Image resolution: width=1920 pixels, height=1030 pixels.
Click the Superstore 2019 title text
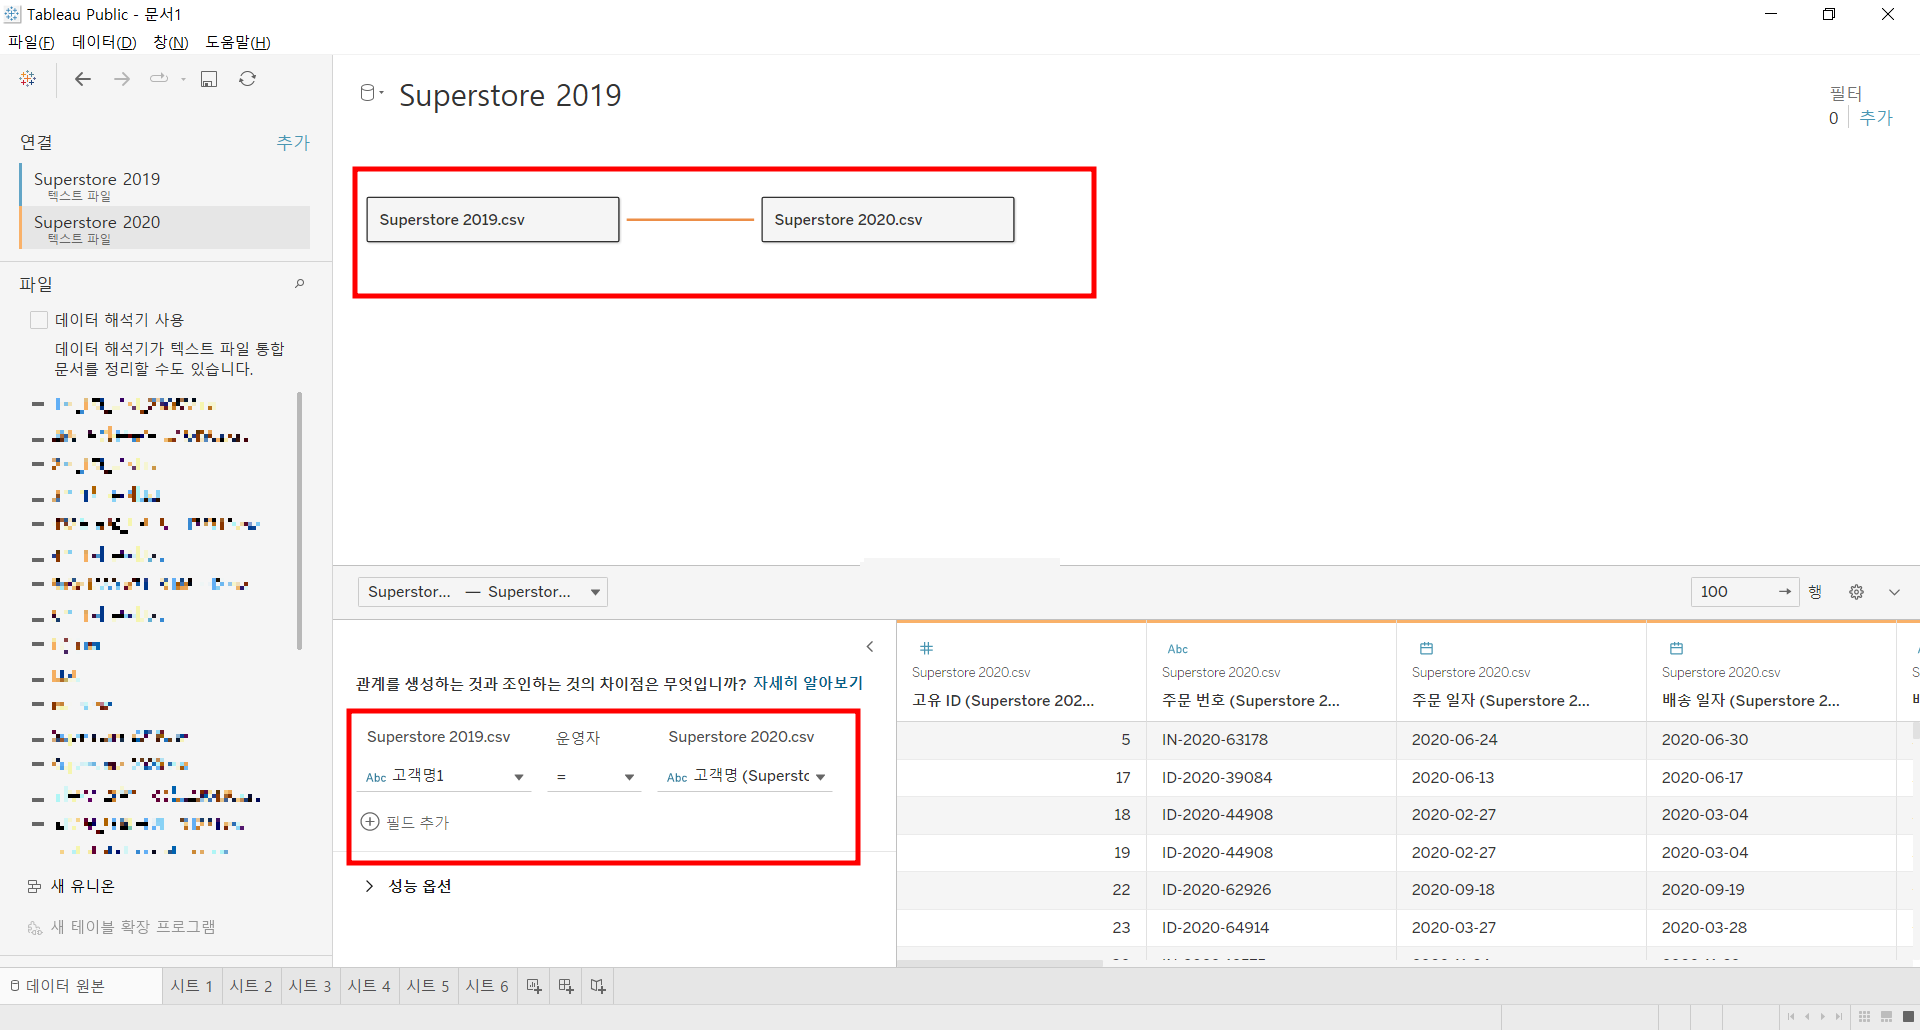(510, 95)
